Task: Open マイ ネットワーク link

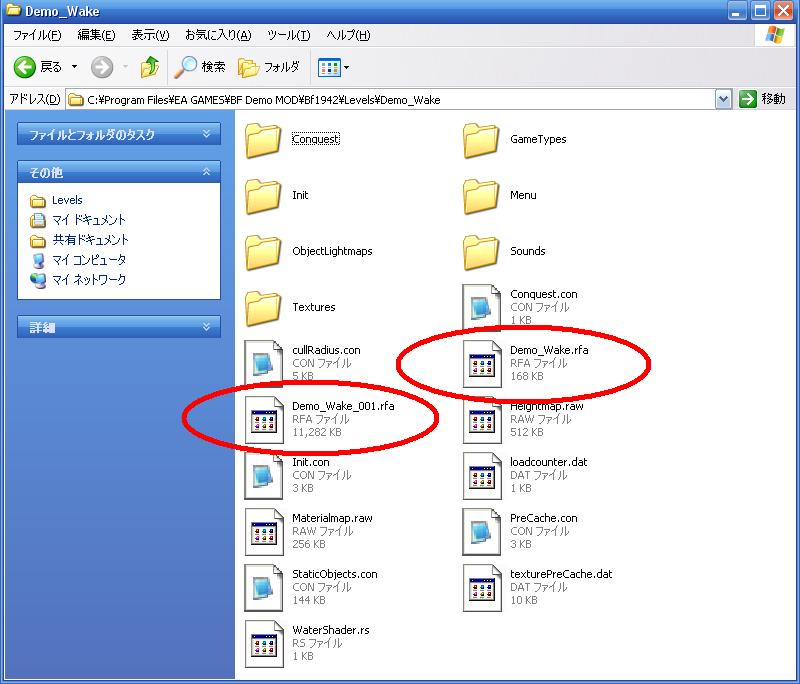Action: pyautogui.click(x=89, y=280)
